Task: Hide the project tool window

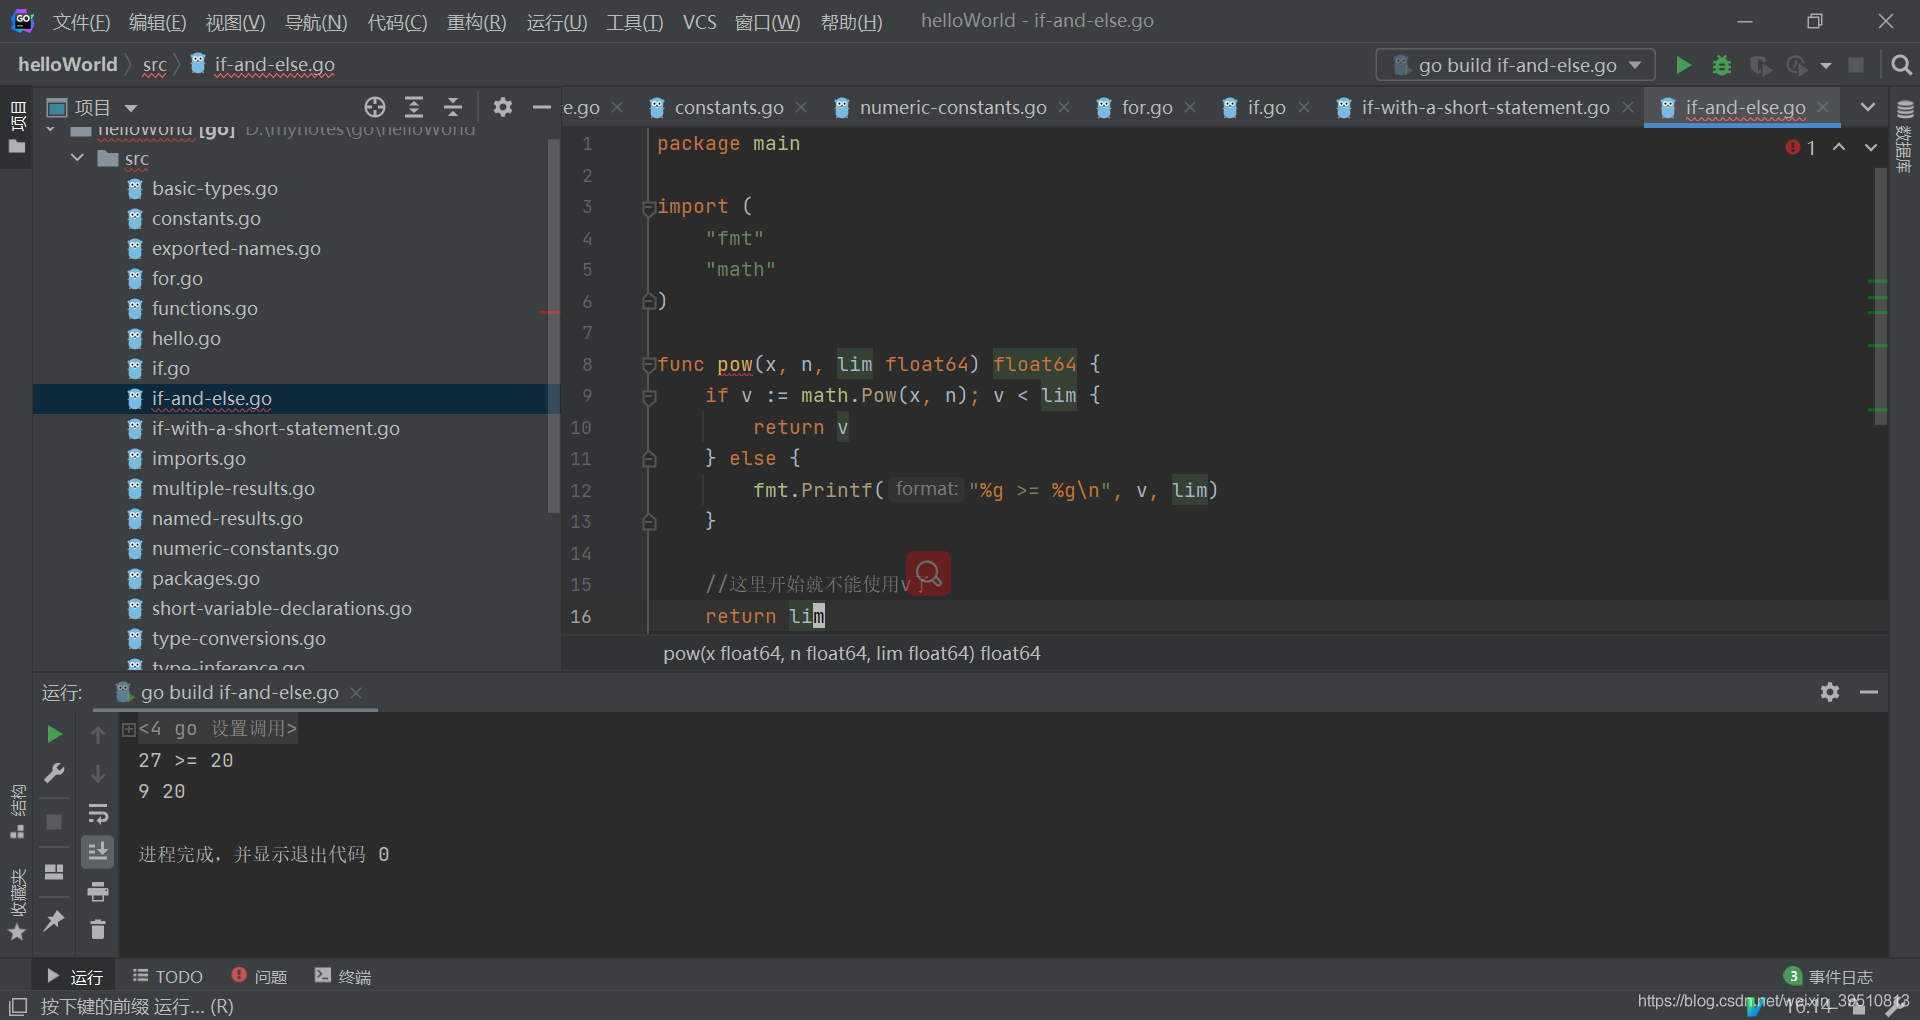Action: pos(541,107)
